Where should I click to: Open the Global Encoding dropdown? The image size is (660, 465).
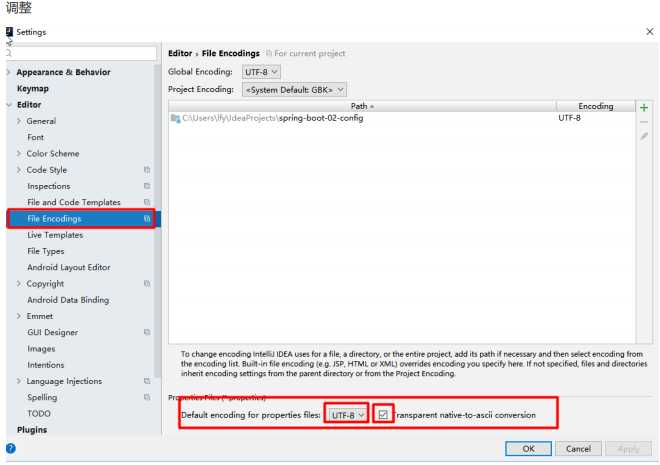pyautogui.click(x=261, y=72)
